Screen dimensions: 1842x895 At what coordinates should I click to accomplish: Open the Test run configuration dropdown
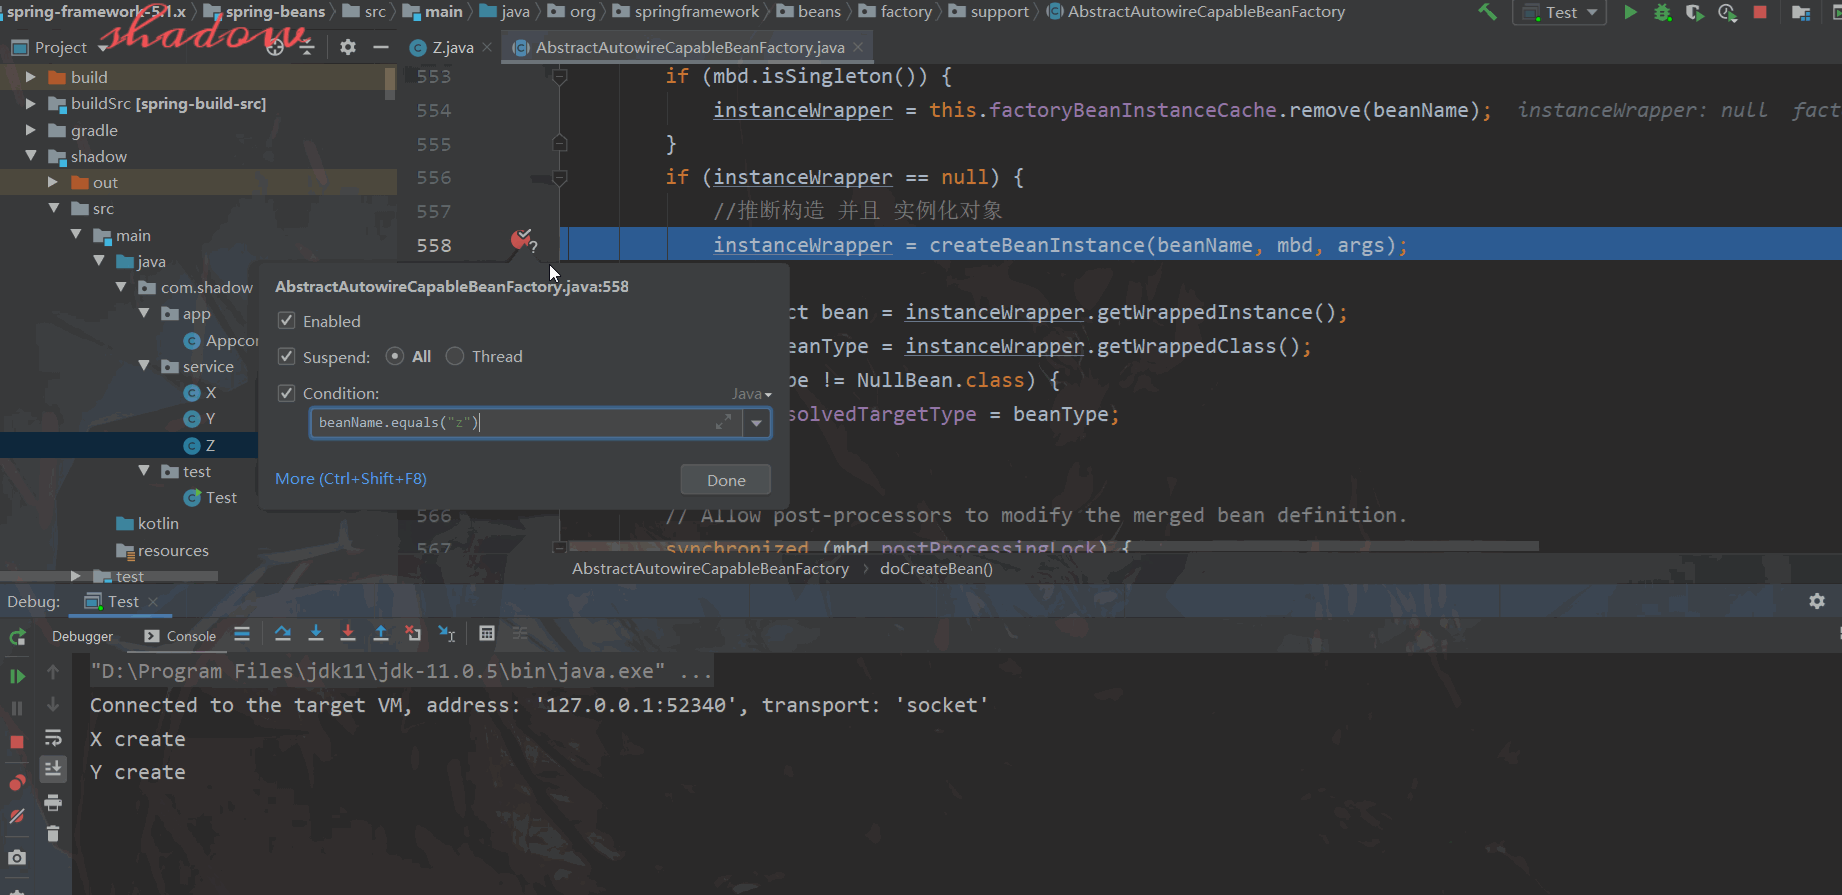[x=1559, y=12]
